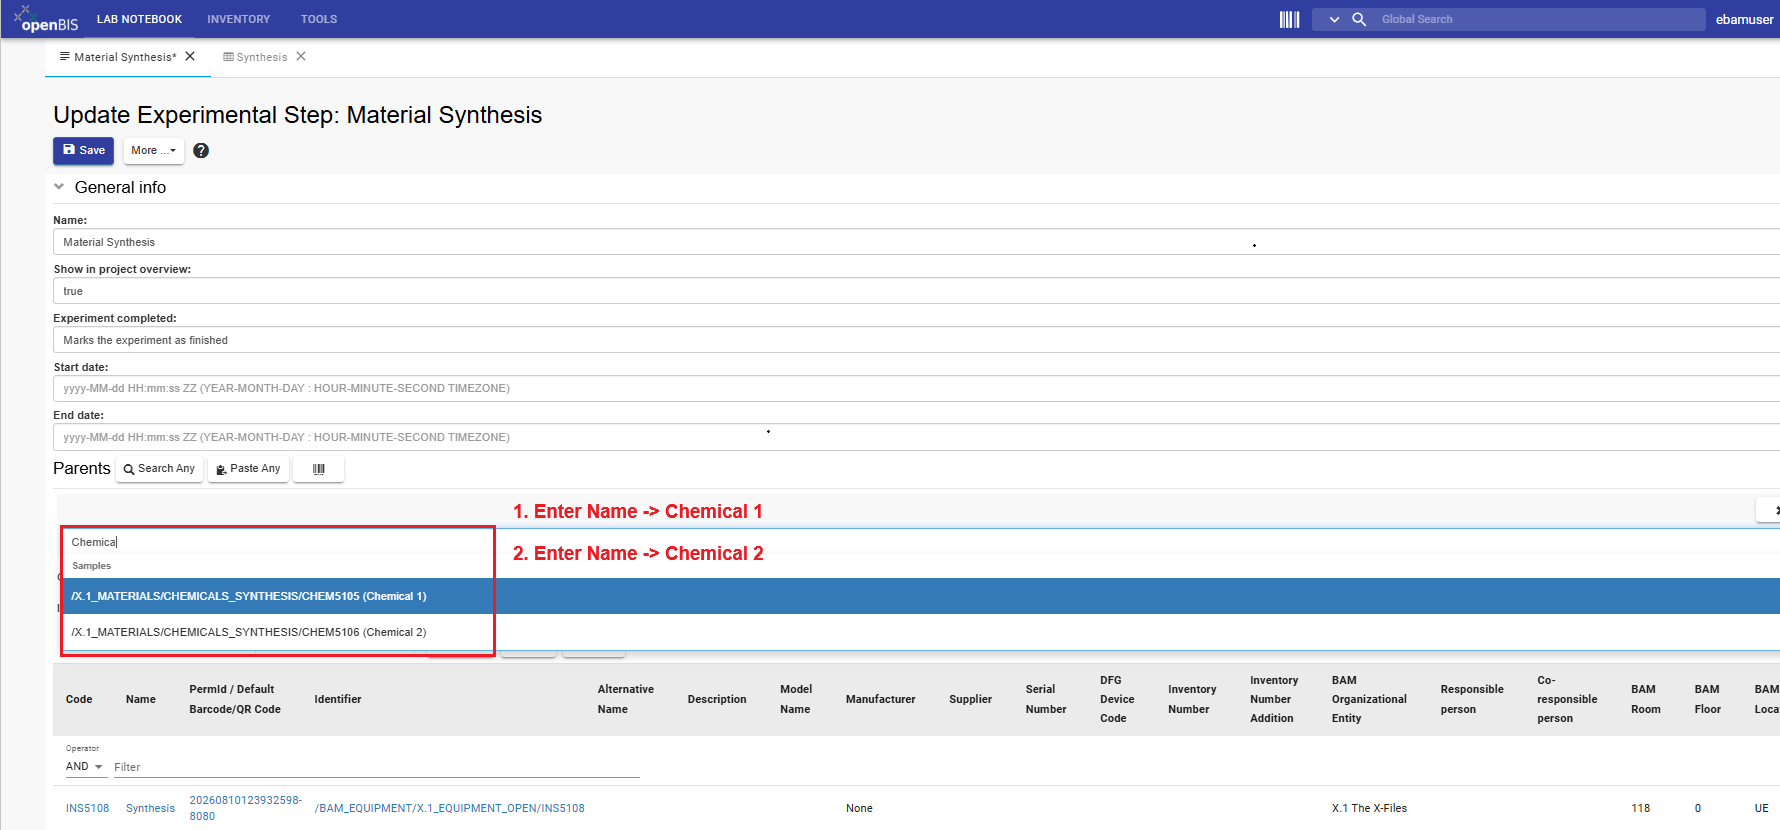Click the barcode button next to Paste Any

[319, 469]
